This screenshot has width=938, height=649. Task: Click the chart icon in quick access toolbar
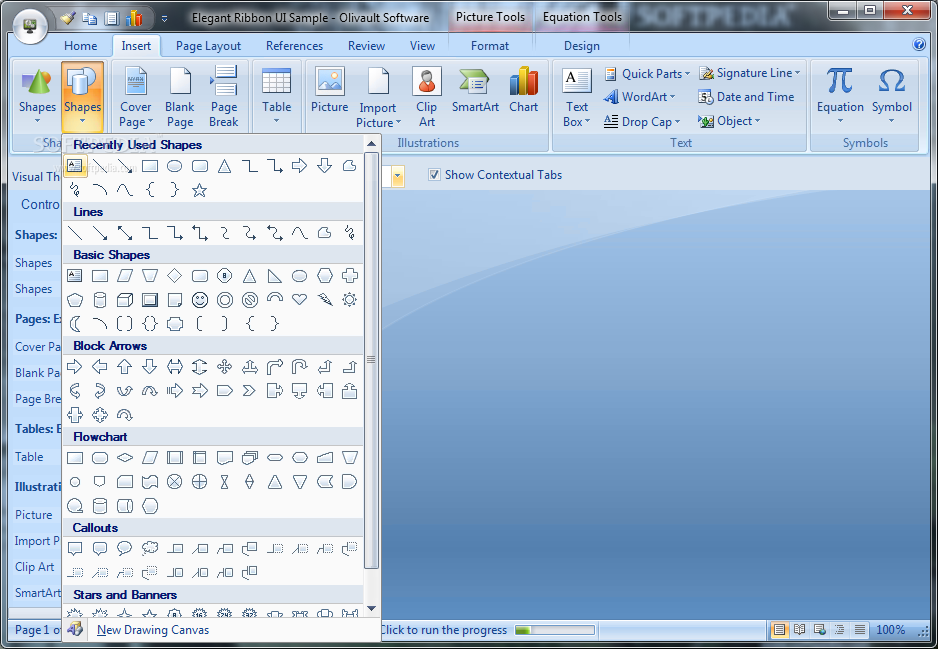[x=134, y=19]
